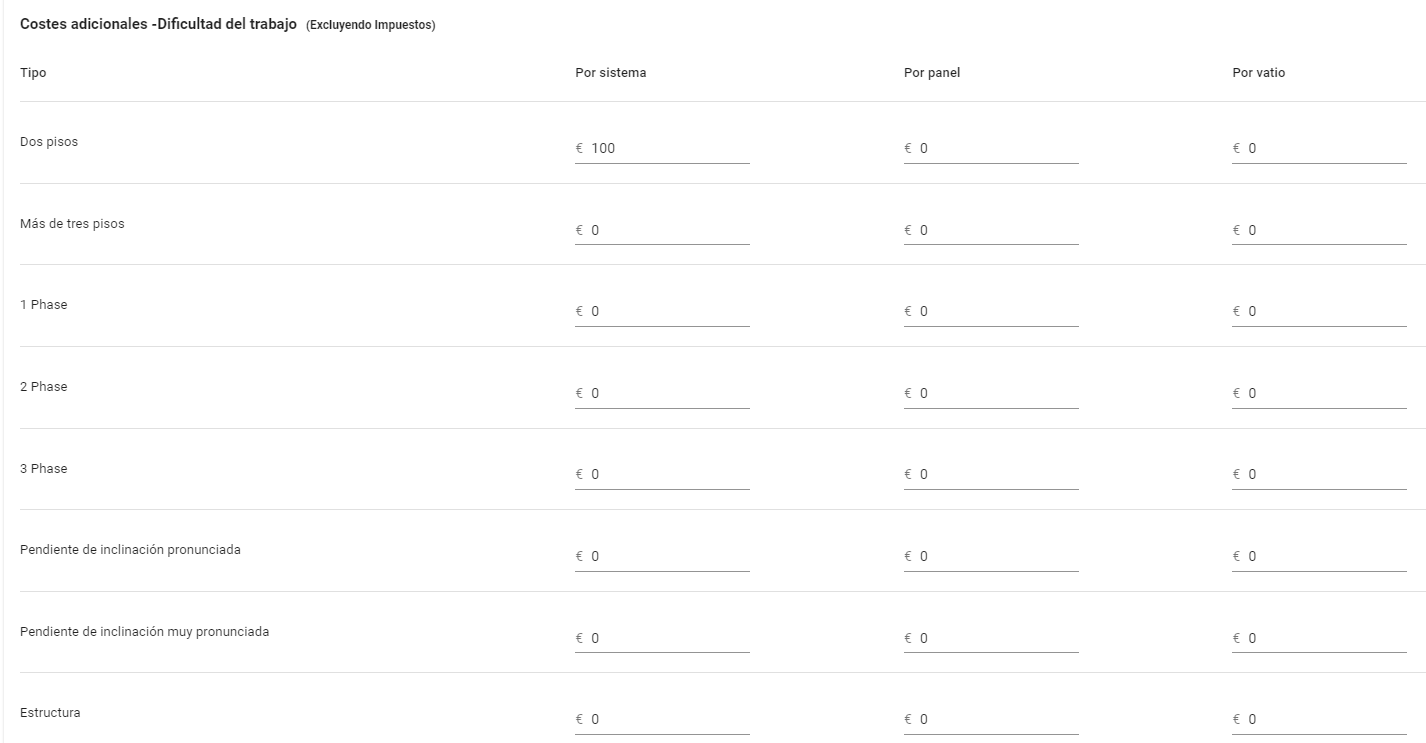Click the 1 Phase Por sistema input
The width and height of the screenshot is (1426, 743).
pos(662,311)
